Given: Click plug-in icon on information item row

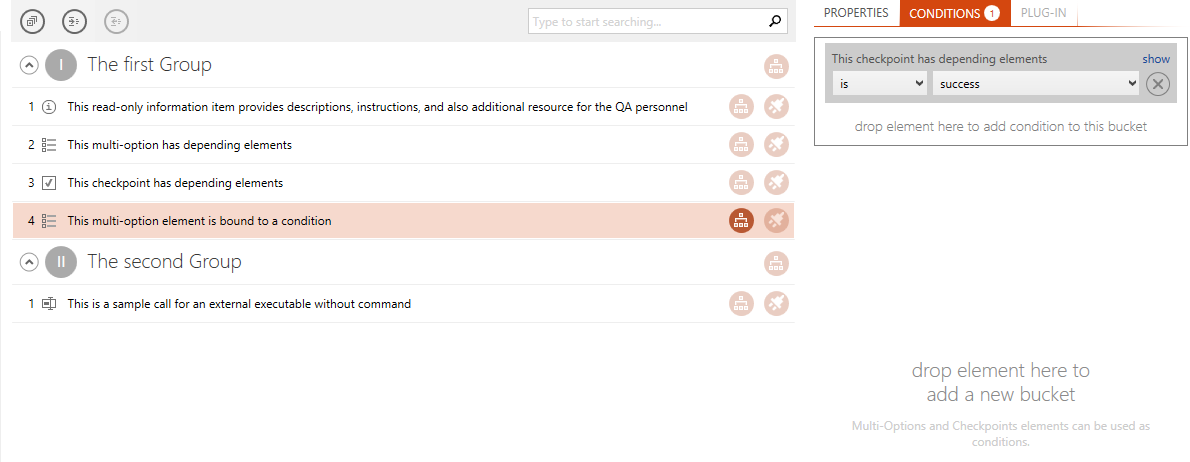Looking at the screenshot, I should [x=776, y=107].
